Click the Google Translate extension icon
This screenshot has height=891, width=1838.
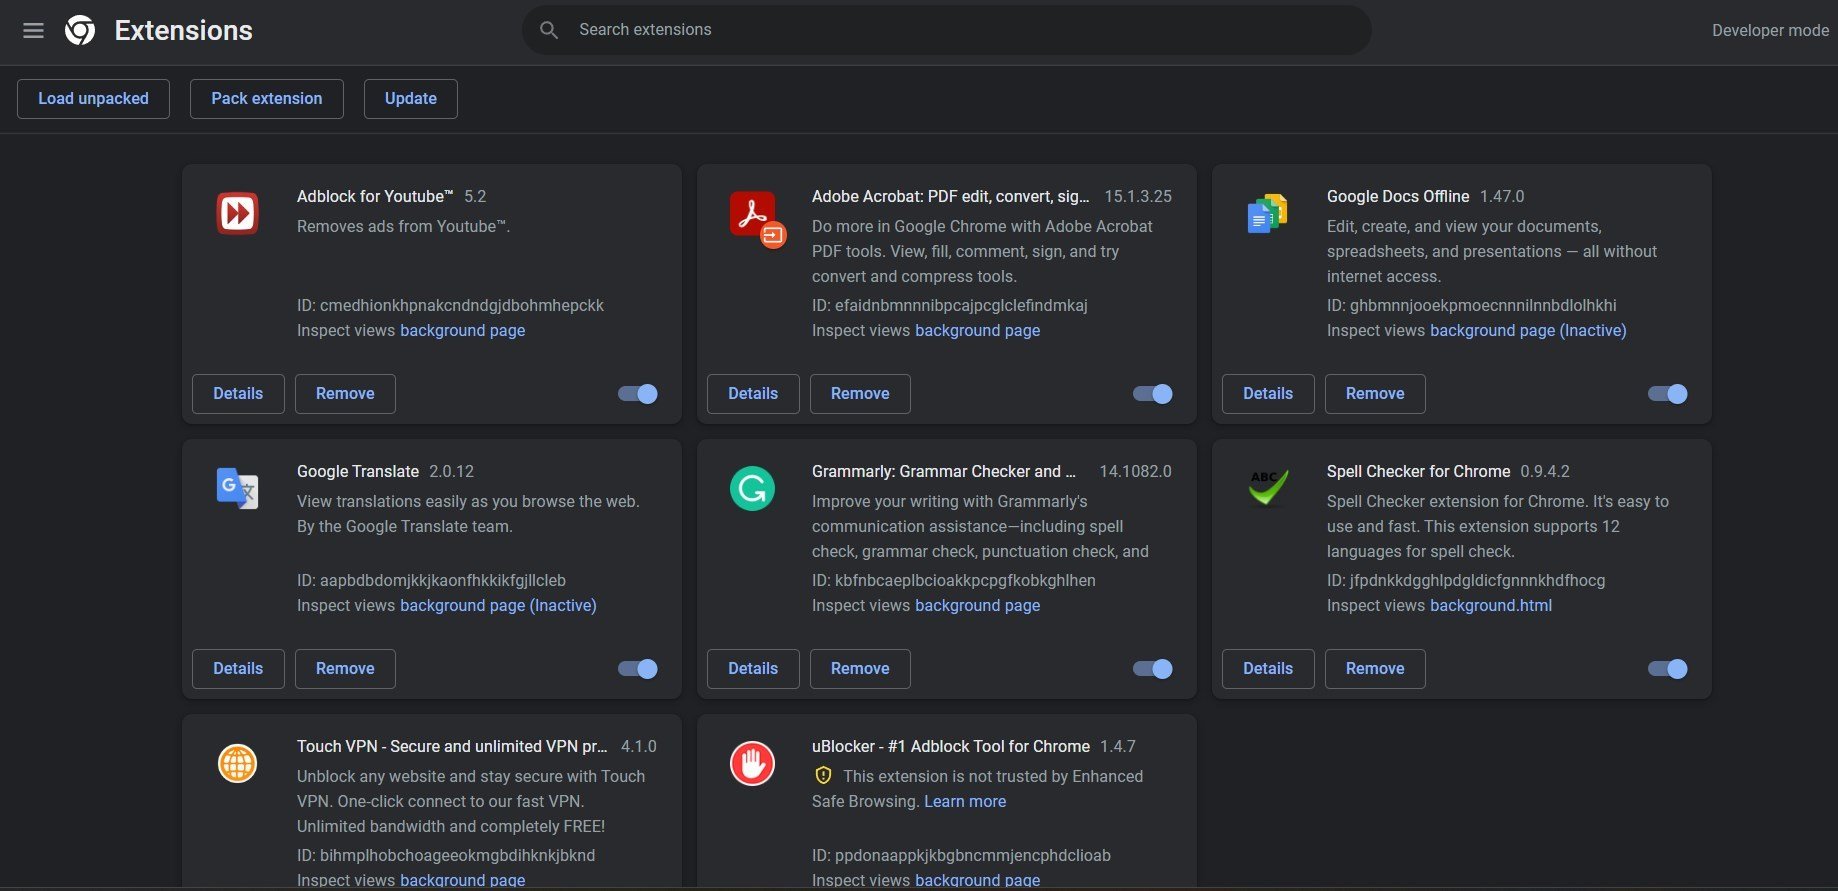point(237,488)
